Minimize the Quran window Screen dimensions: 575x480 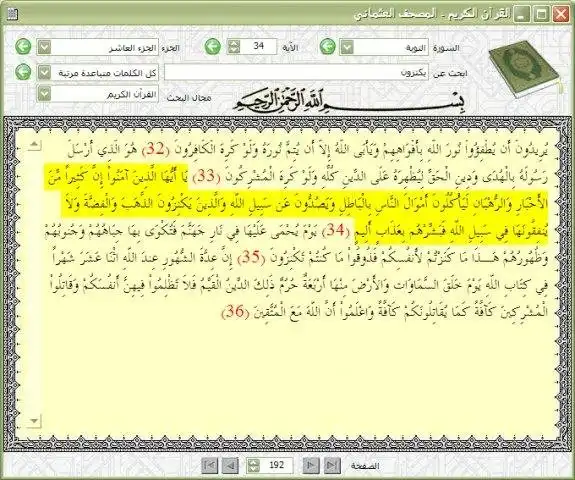click(521, 14)
